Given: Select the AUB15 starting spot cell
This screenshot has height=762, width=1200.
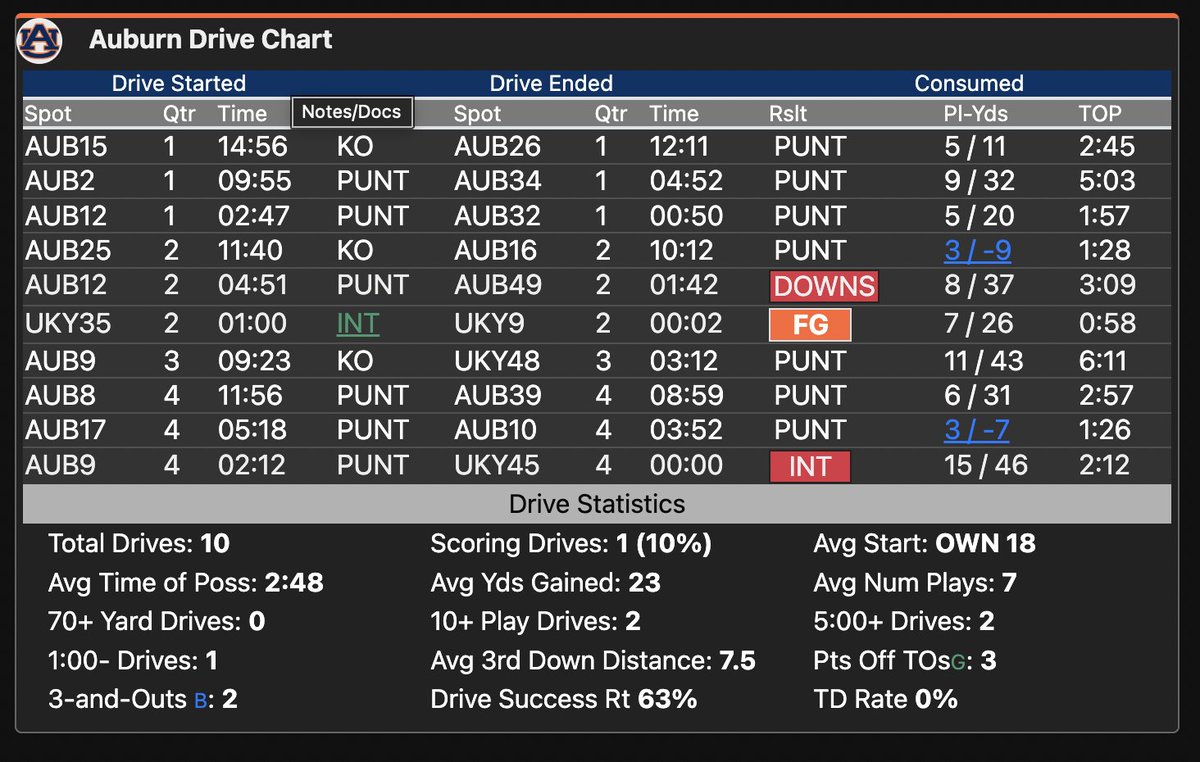Looking at the screenshot, I should (x=66, y=147).
